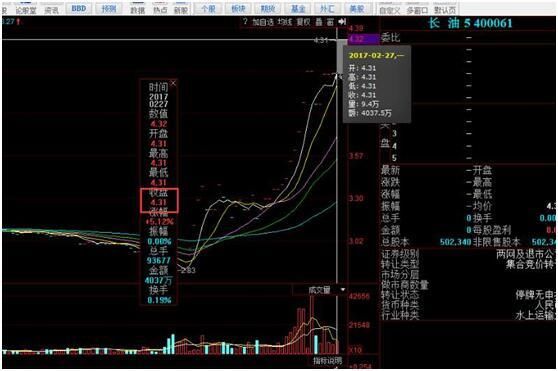Close the data popup panel with X
Screen dimensions: 558x371
[173, 83]
